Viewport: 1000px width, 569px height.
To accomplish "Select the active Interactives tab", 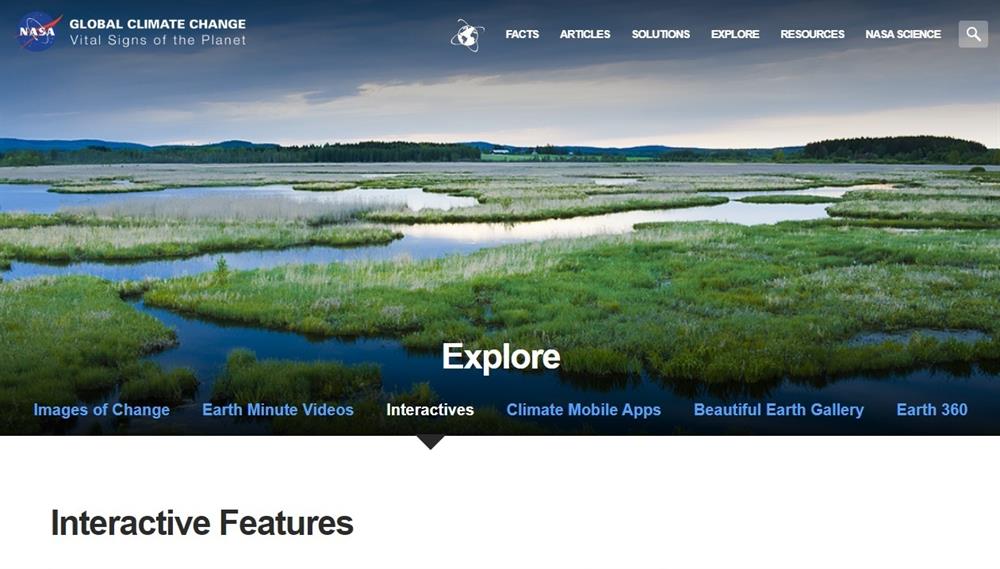I will (x=430, y=410).
